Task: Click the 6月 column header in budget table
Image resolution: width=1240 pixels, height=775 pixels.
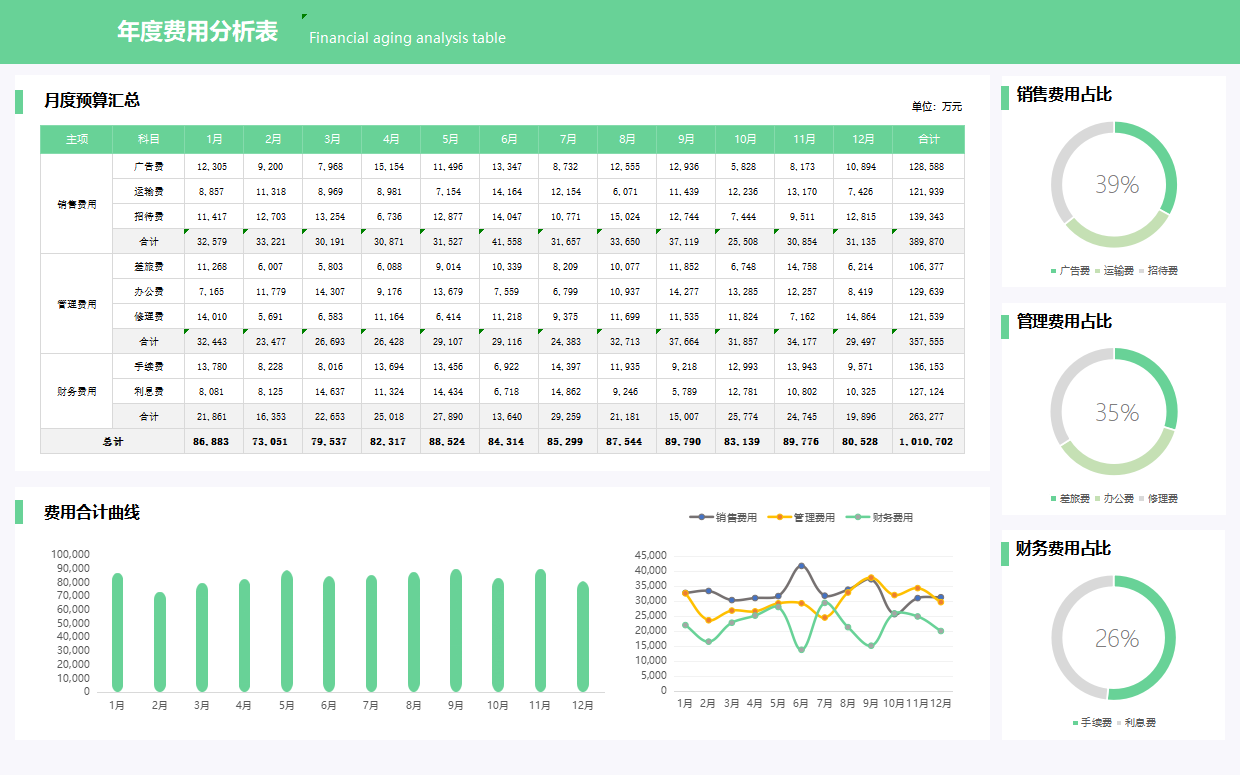Action: [x=509, y=139]
